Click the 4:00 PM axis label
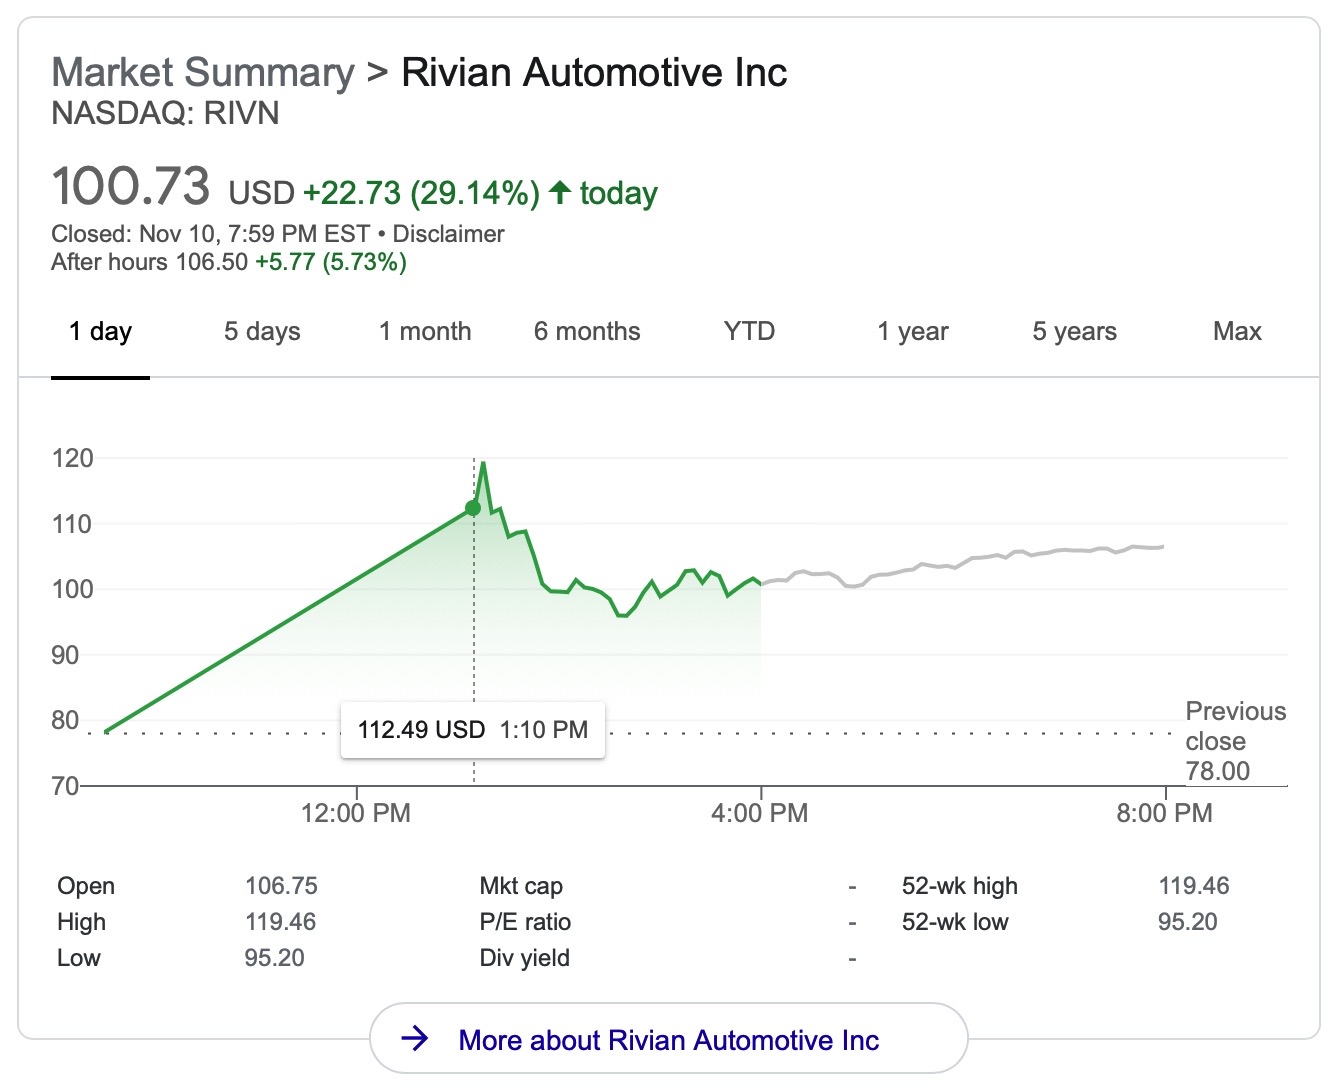Screen dimensions: 1336x1086 [760, 813]
